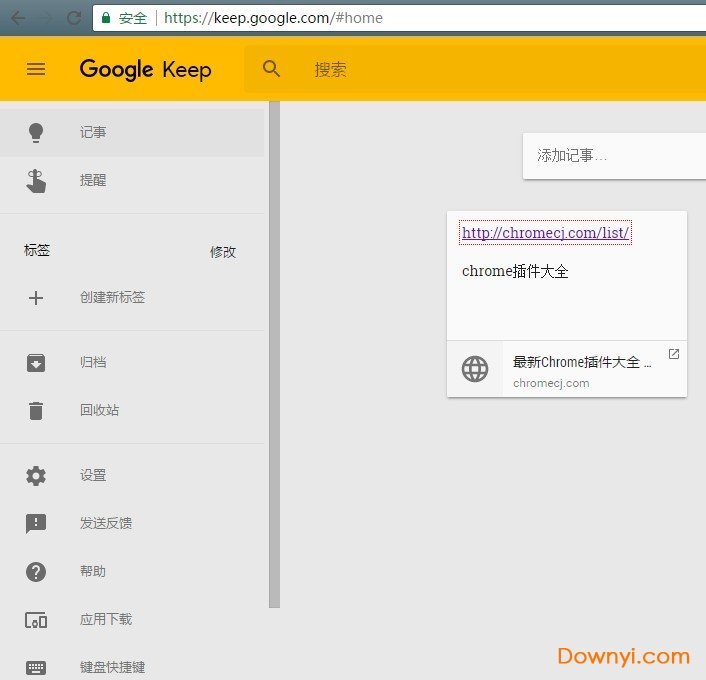Select the Notes lightbulb icon
Viewport: 706px width, 680px height.
36,132
